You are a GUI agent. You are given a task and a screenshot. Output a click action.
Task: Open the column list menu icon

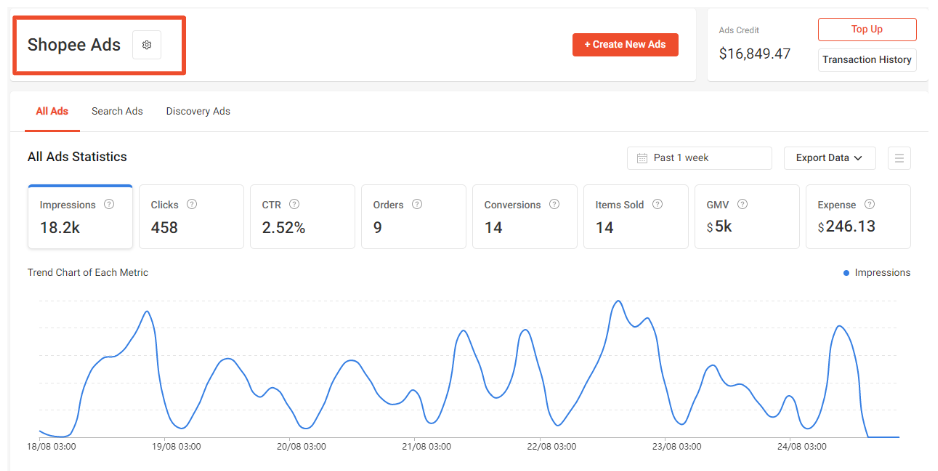point(899,158)
